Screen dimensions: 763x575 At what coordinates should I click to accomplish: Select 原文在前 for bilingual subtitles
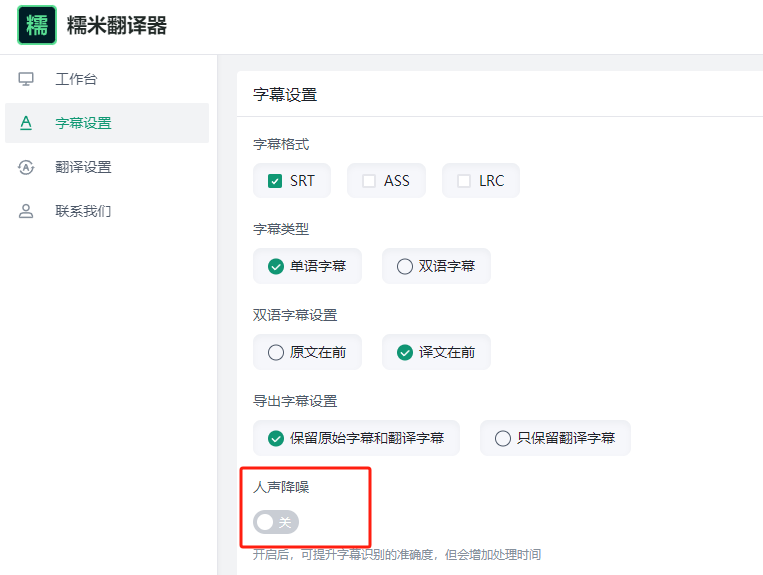pyautogui.click(x=276, y=352)
